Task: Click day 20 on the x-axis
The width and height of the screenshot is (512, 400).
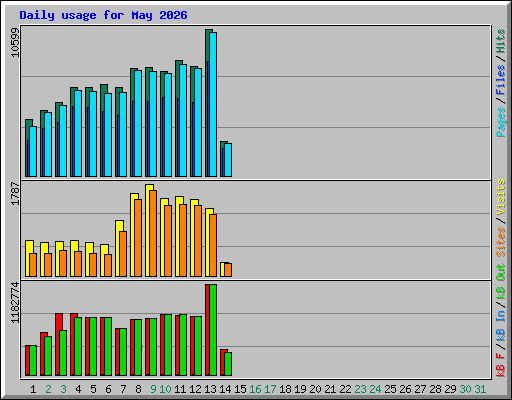Action: [315, 389]
